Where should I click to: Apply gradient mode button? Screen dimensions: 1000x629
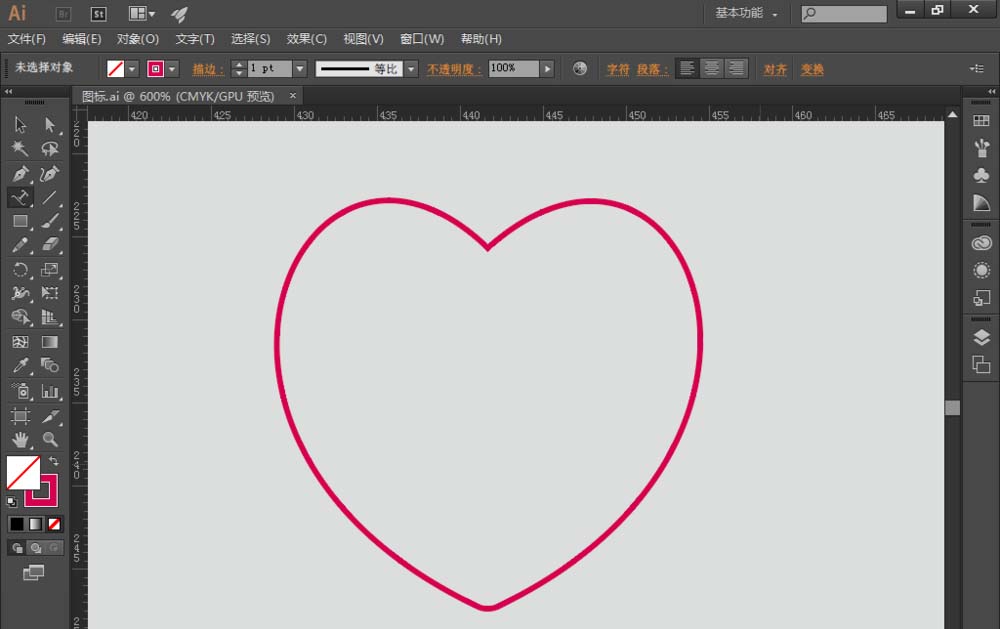coord(36,524)
